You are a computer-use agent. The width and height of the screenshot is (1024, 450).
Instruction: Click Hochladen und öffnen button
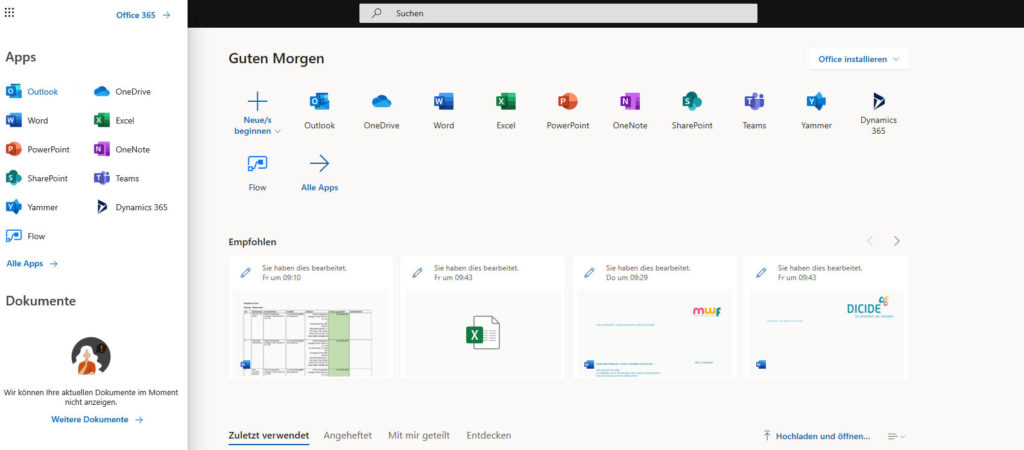coord(816,436)
